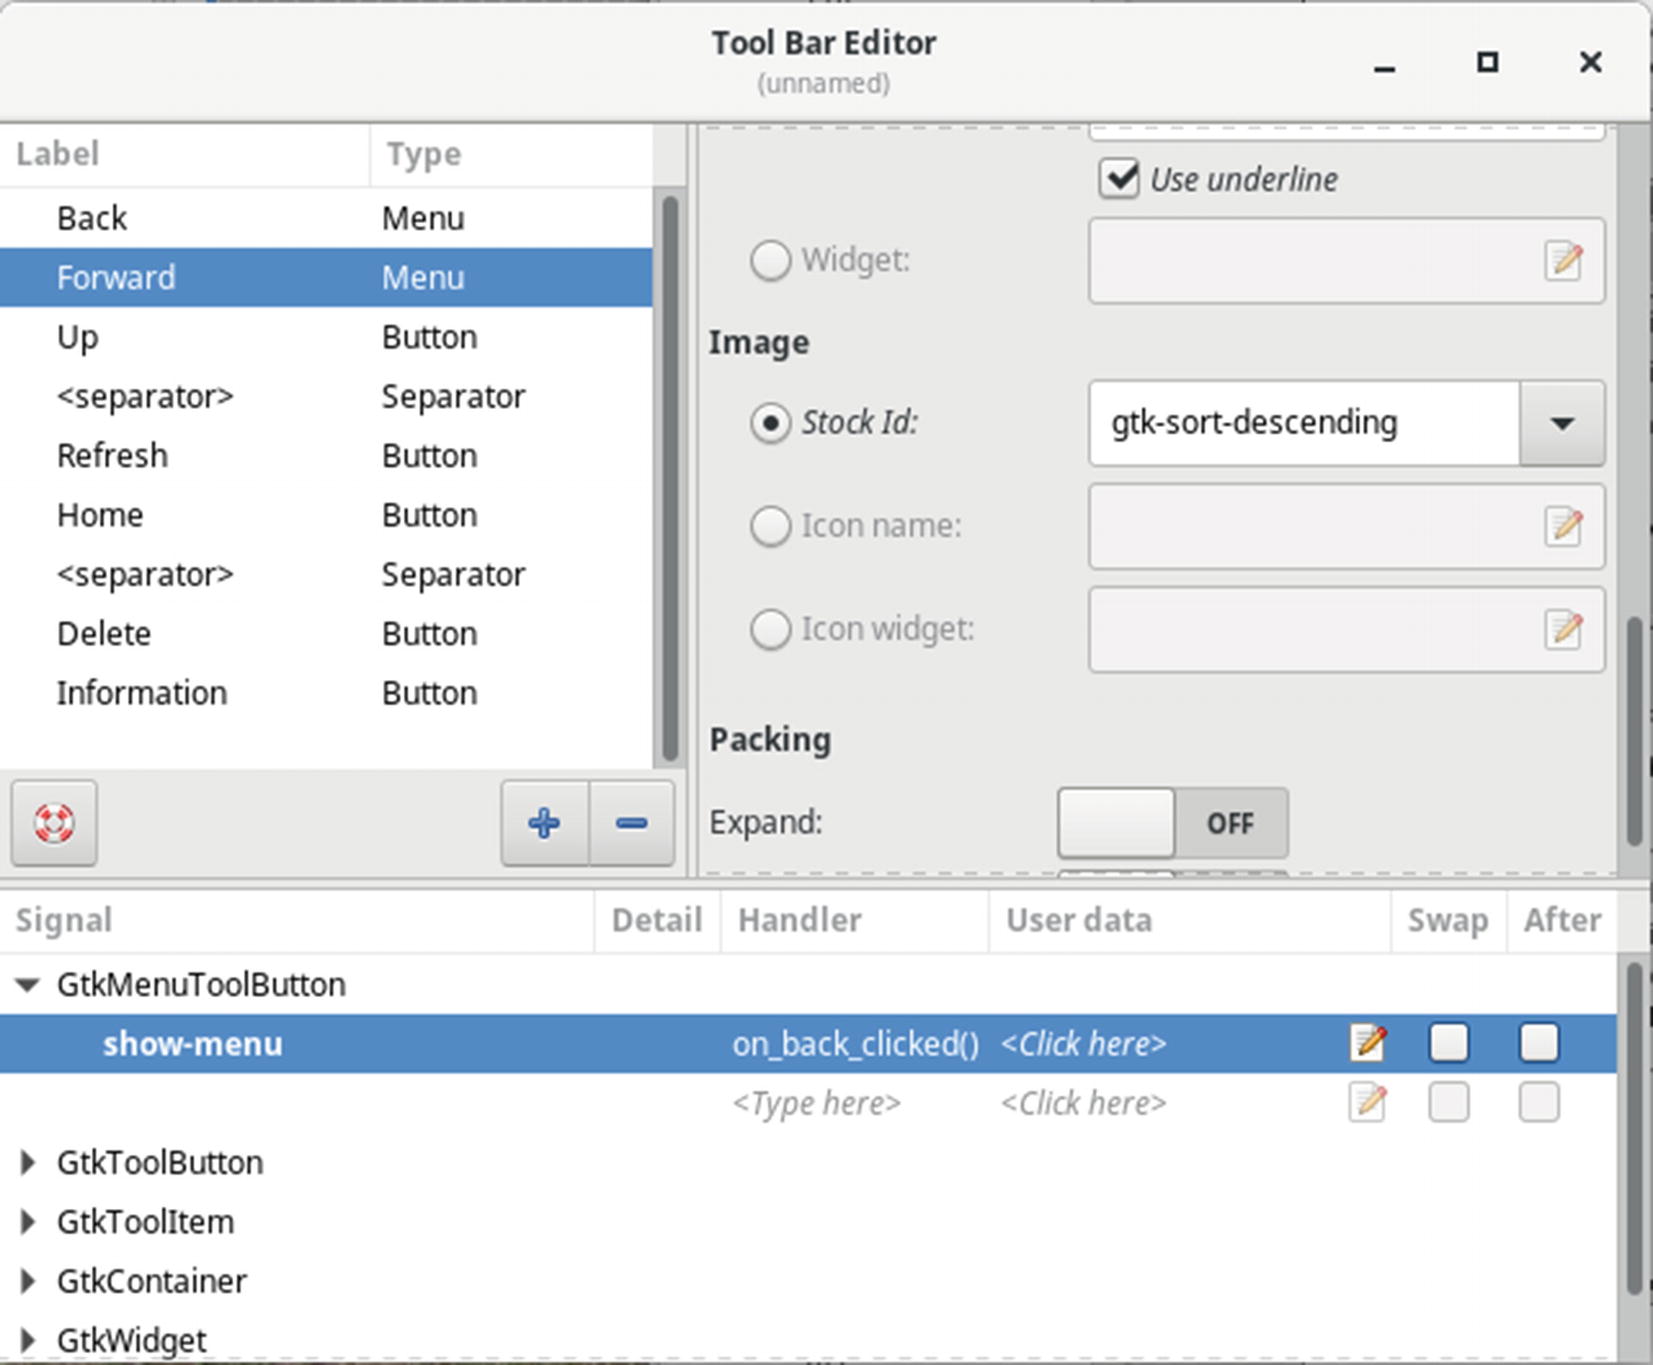Select the Back menu item row
The image size is (1653, 1365).
[x=92, y=218]
